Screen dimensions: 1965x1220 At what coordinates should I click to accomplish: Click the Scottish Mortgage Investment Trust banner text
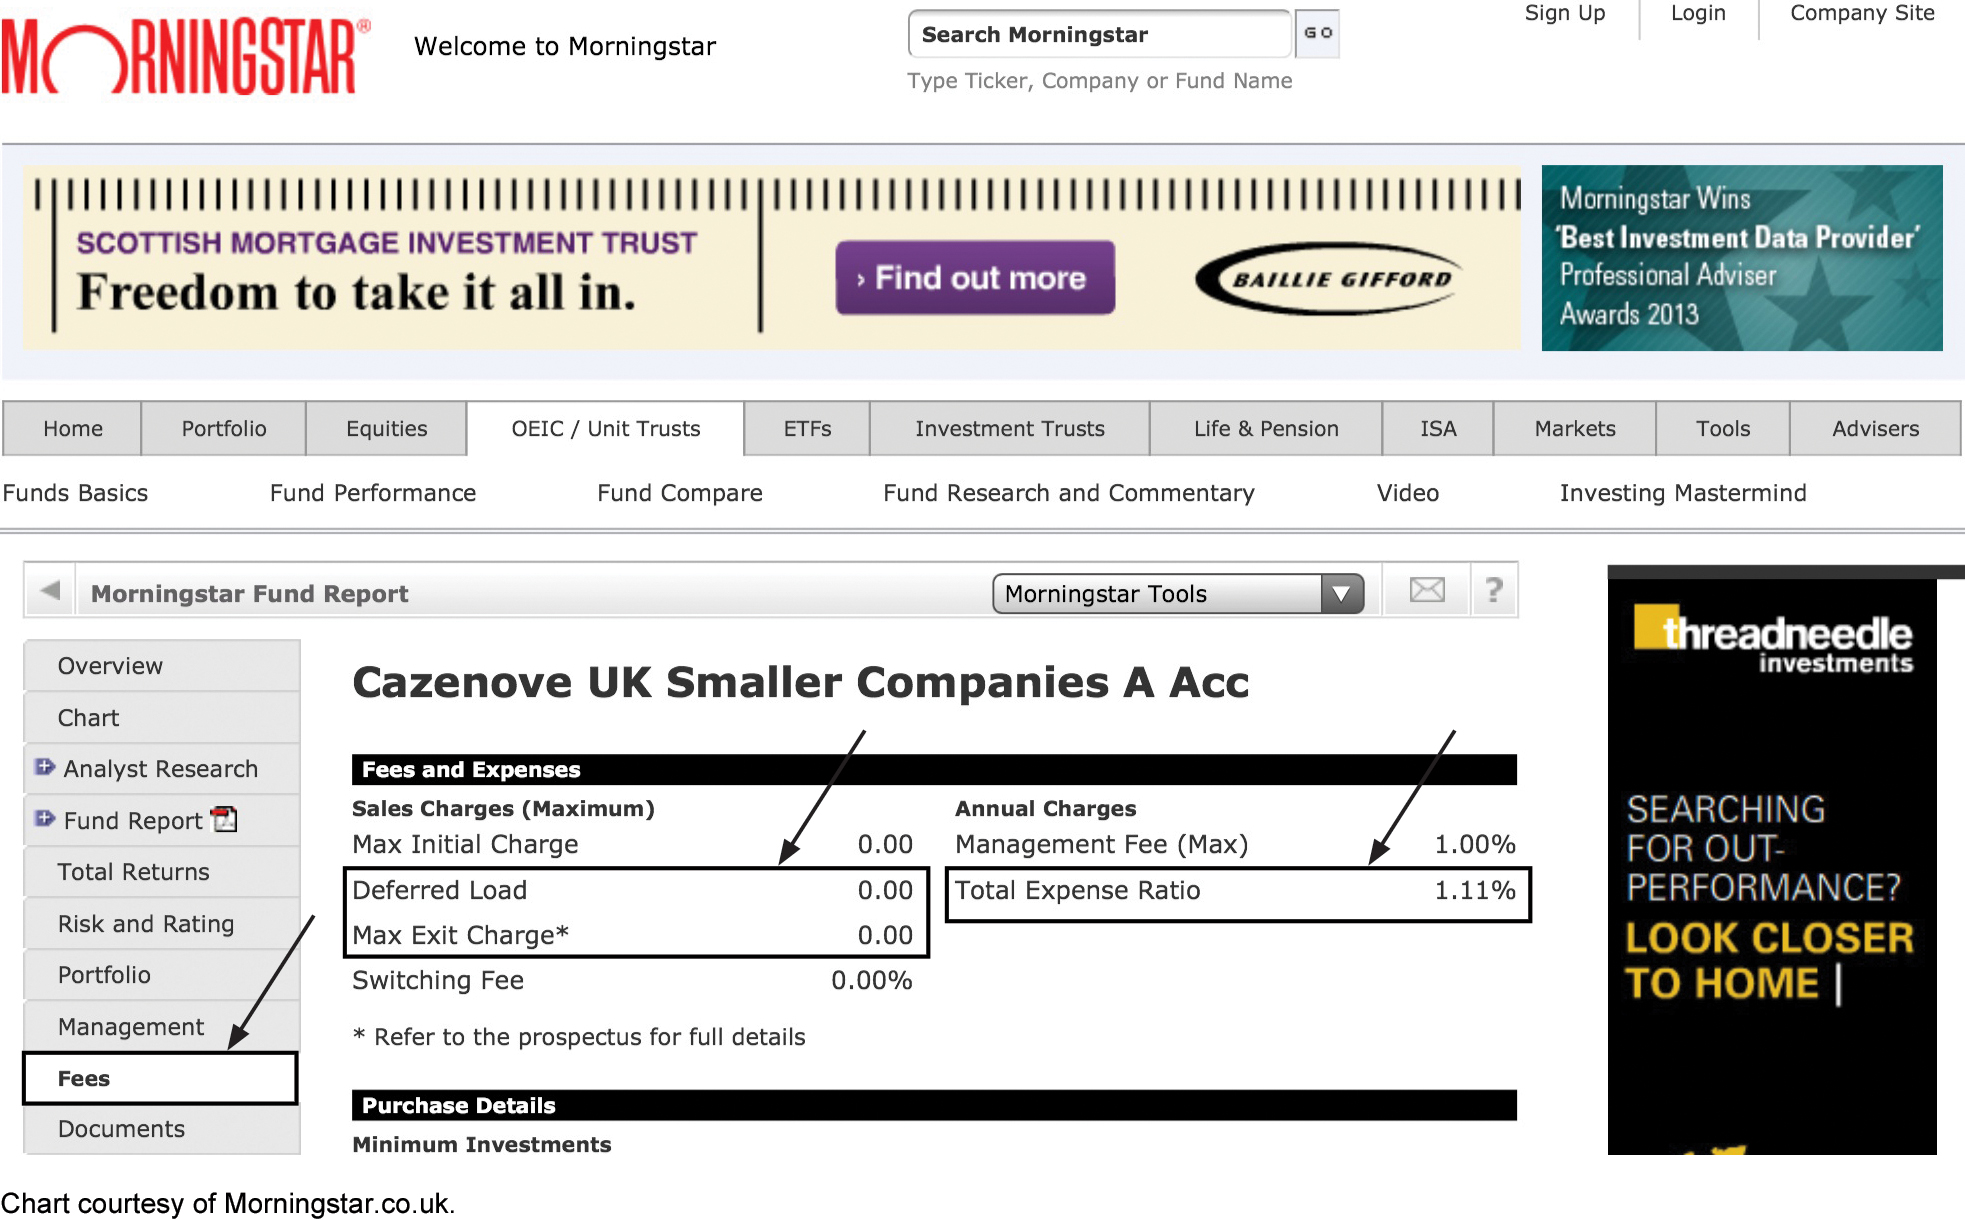tap(387, 243)
